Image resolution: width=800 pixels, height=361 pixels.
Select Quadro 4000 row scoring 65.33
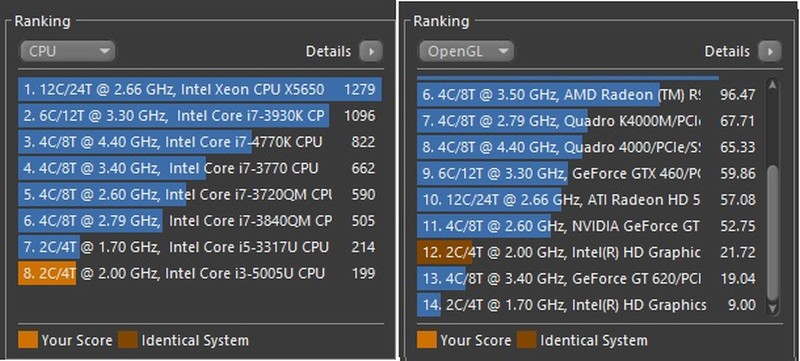pos(590,147)
